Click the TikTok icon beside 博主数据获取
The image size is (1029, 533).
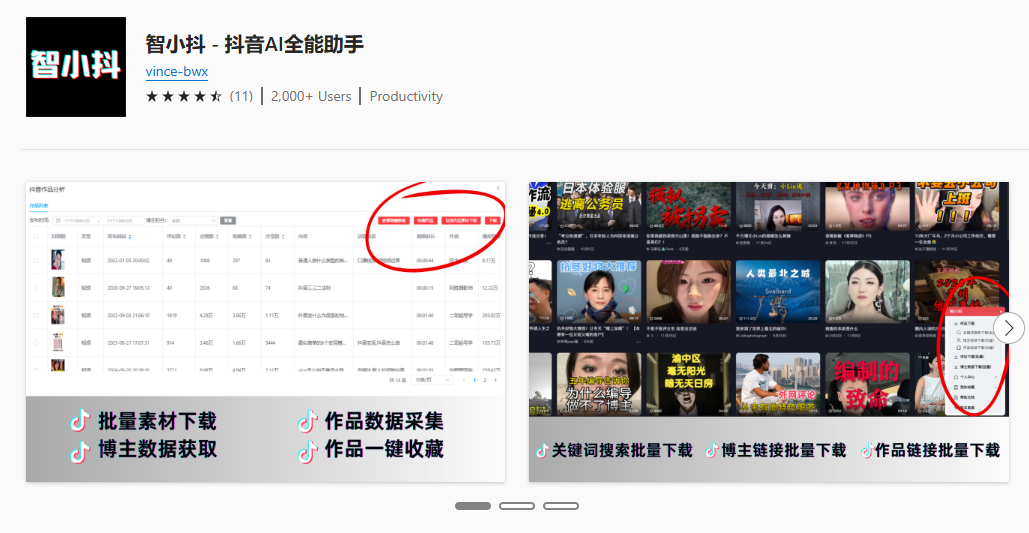pyautogui.click(x=79, y=450)
